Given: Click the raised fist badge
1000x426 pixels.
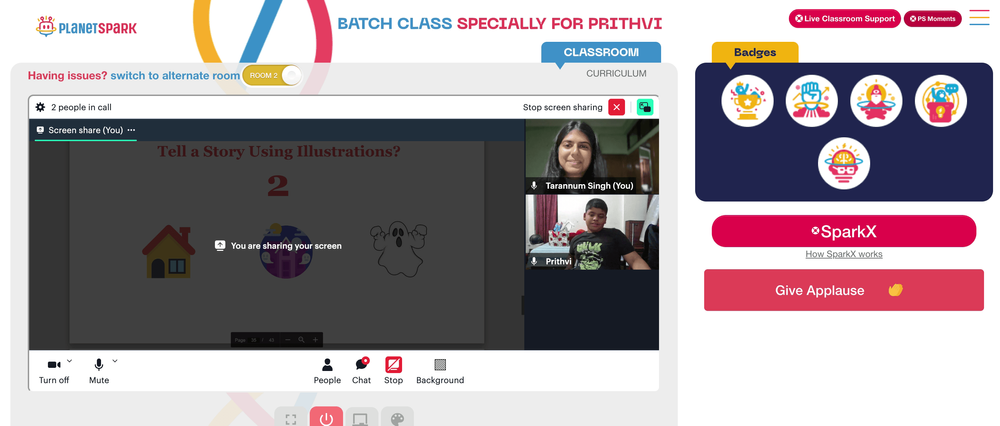Looking at the screenshot, I should click(812, 101).
